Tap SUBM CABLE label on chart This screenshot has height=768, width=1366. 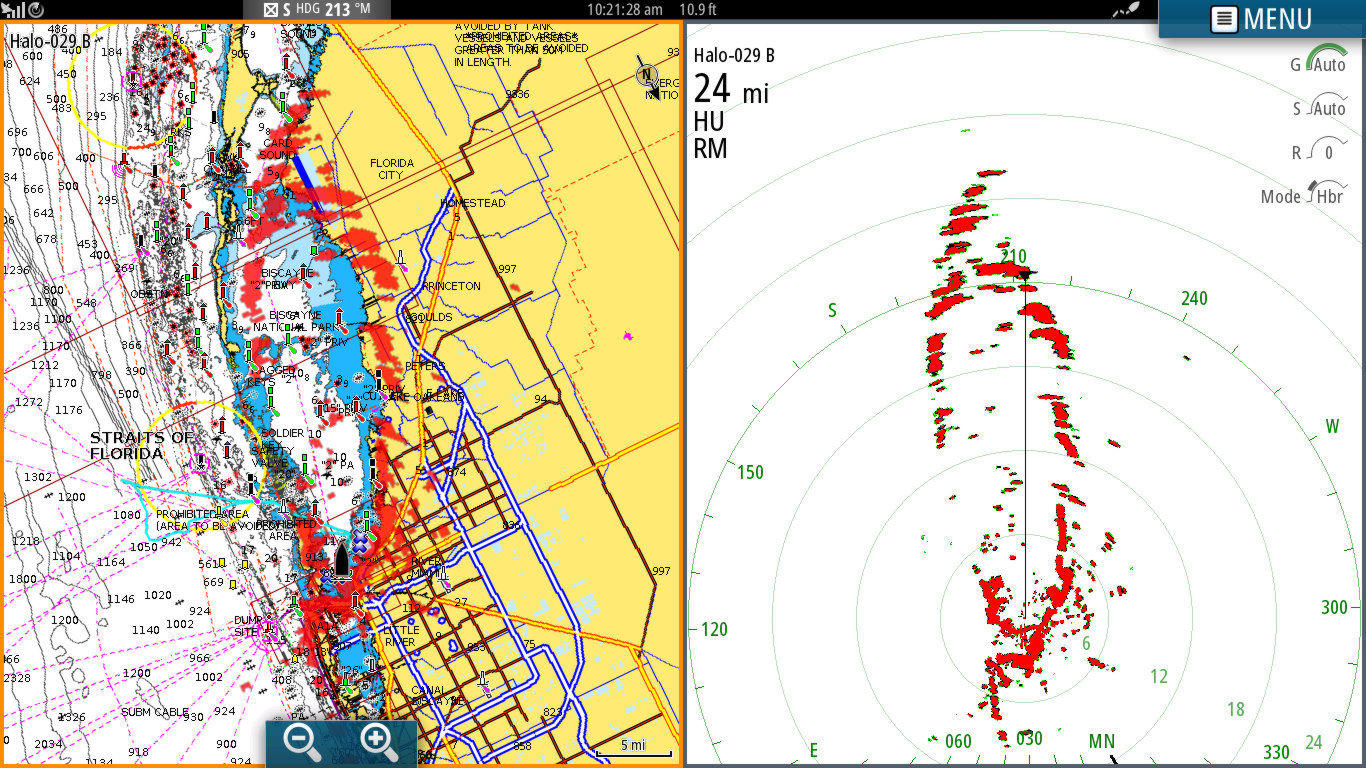[155, 713]
